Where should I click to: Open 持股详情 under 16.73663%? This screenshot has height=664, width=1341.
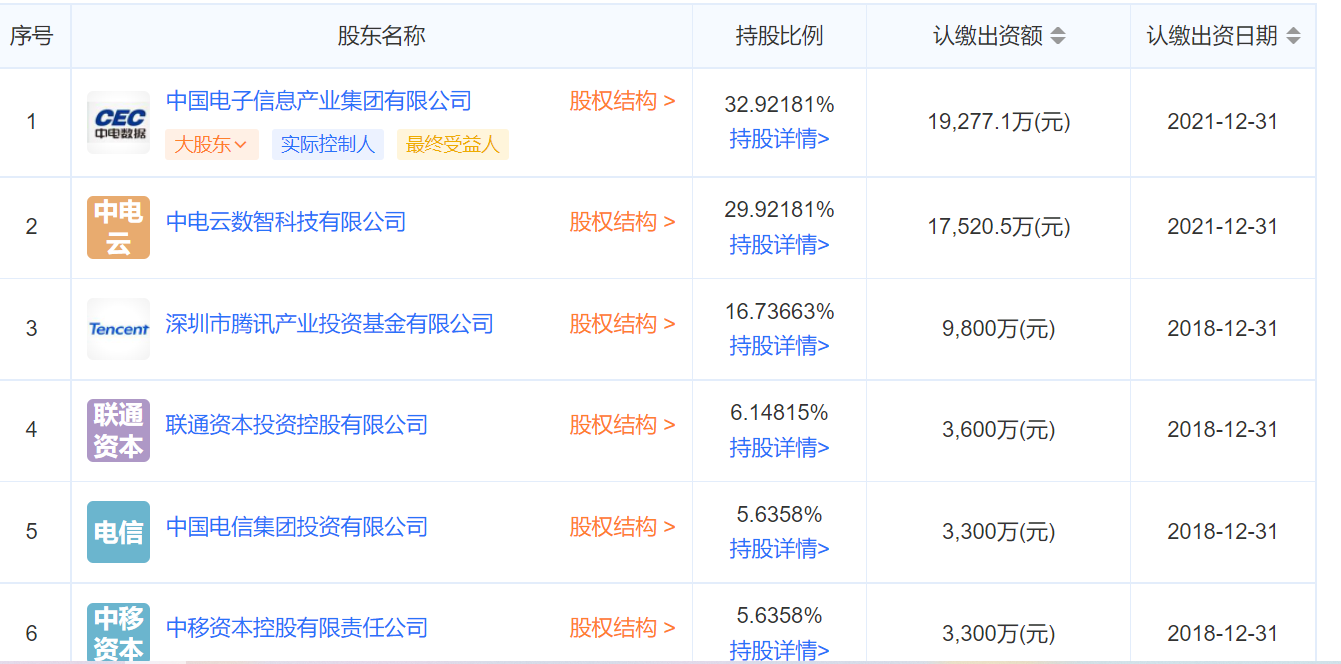click(779, 346)
